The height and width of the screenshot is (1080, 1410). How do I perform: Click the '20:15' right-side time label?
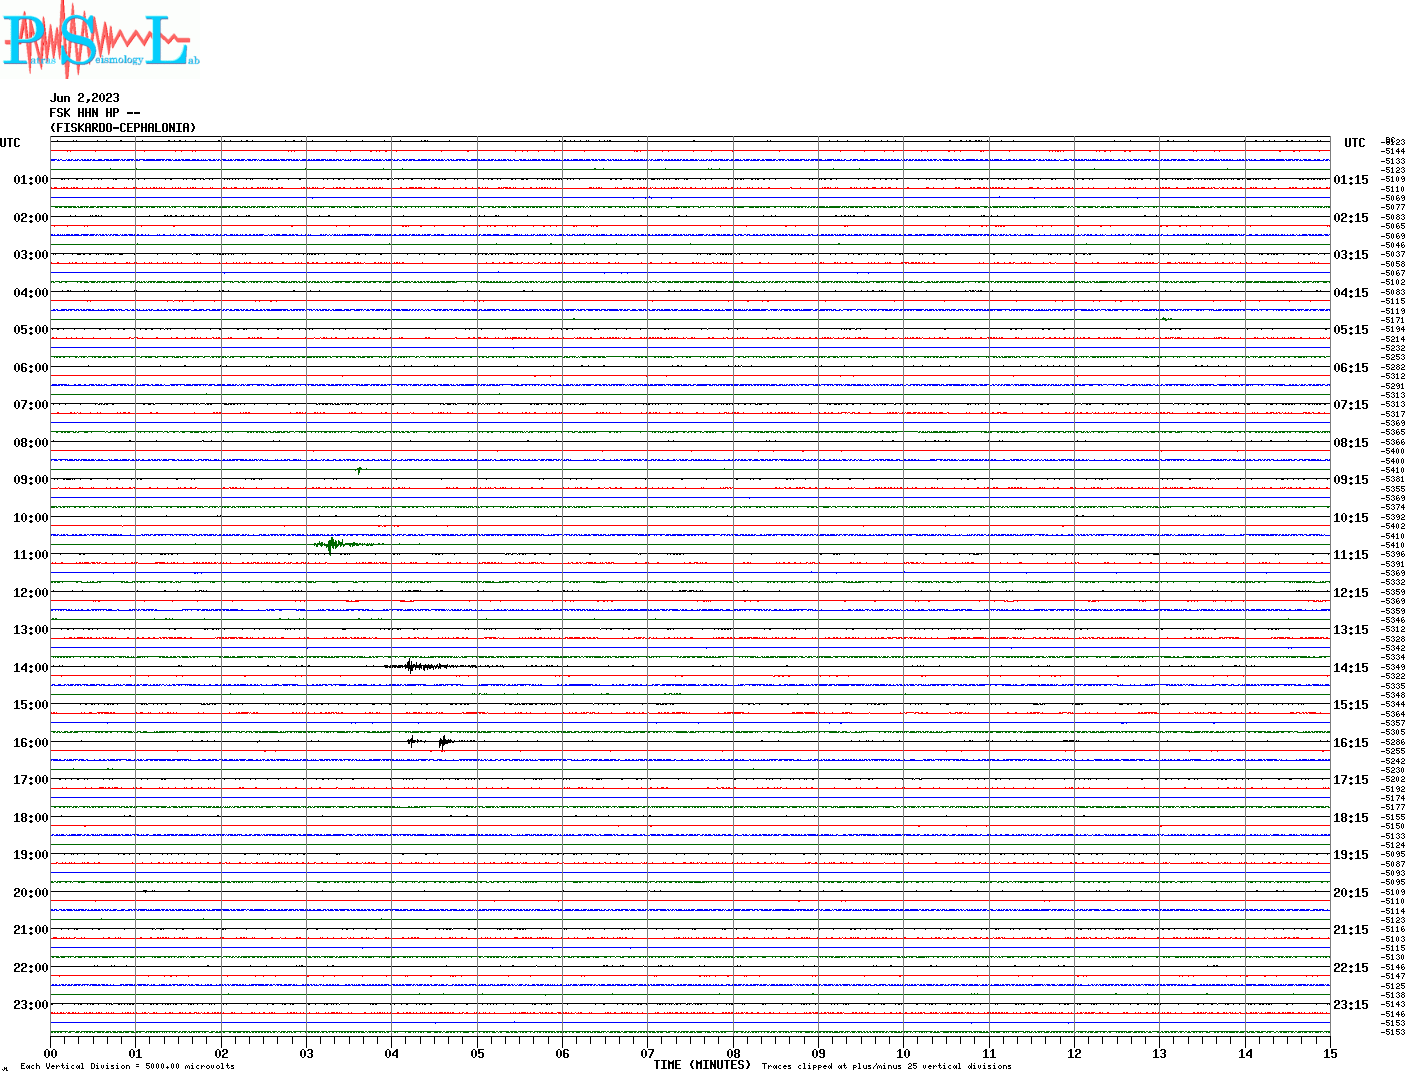click(x=1351, y=893)
